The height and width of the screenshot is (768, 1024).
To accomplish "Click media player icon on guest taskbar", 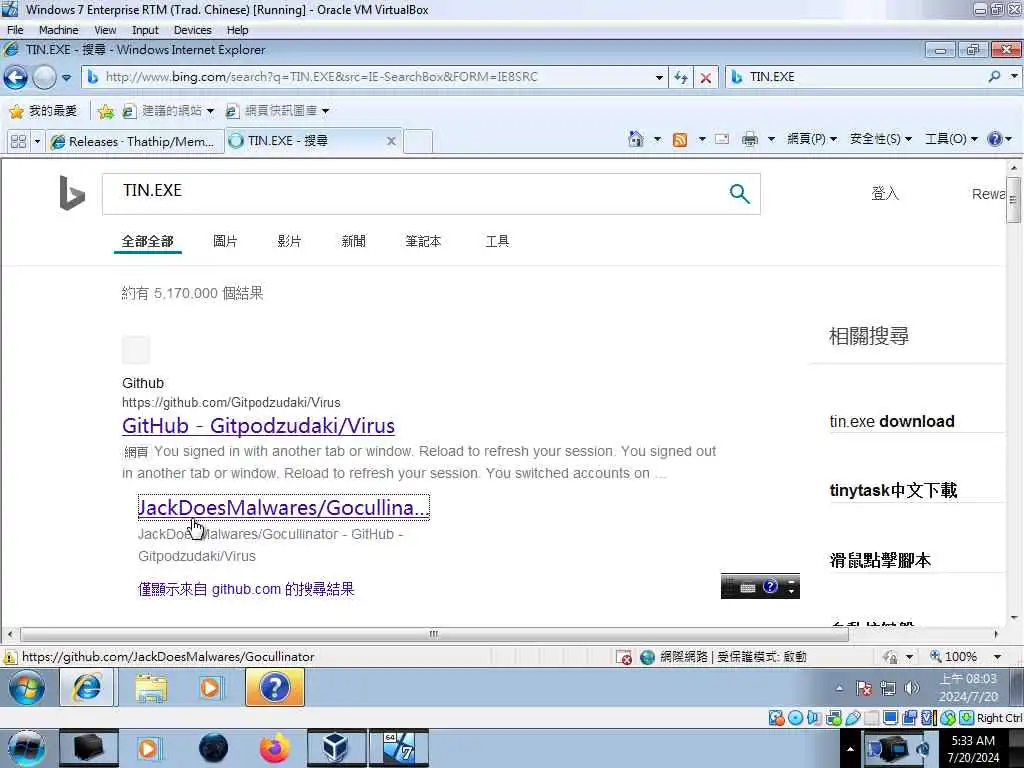I will click(x=210, y=688).
